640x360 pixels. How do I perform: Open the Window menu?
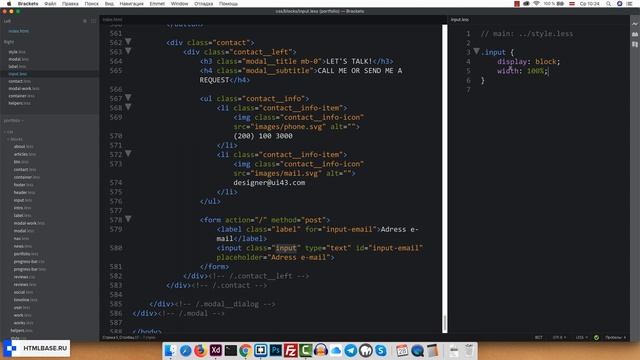coord(179,4)
